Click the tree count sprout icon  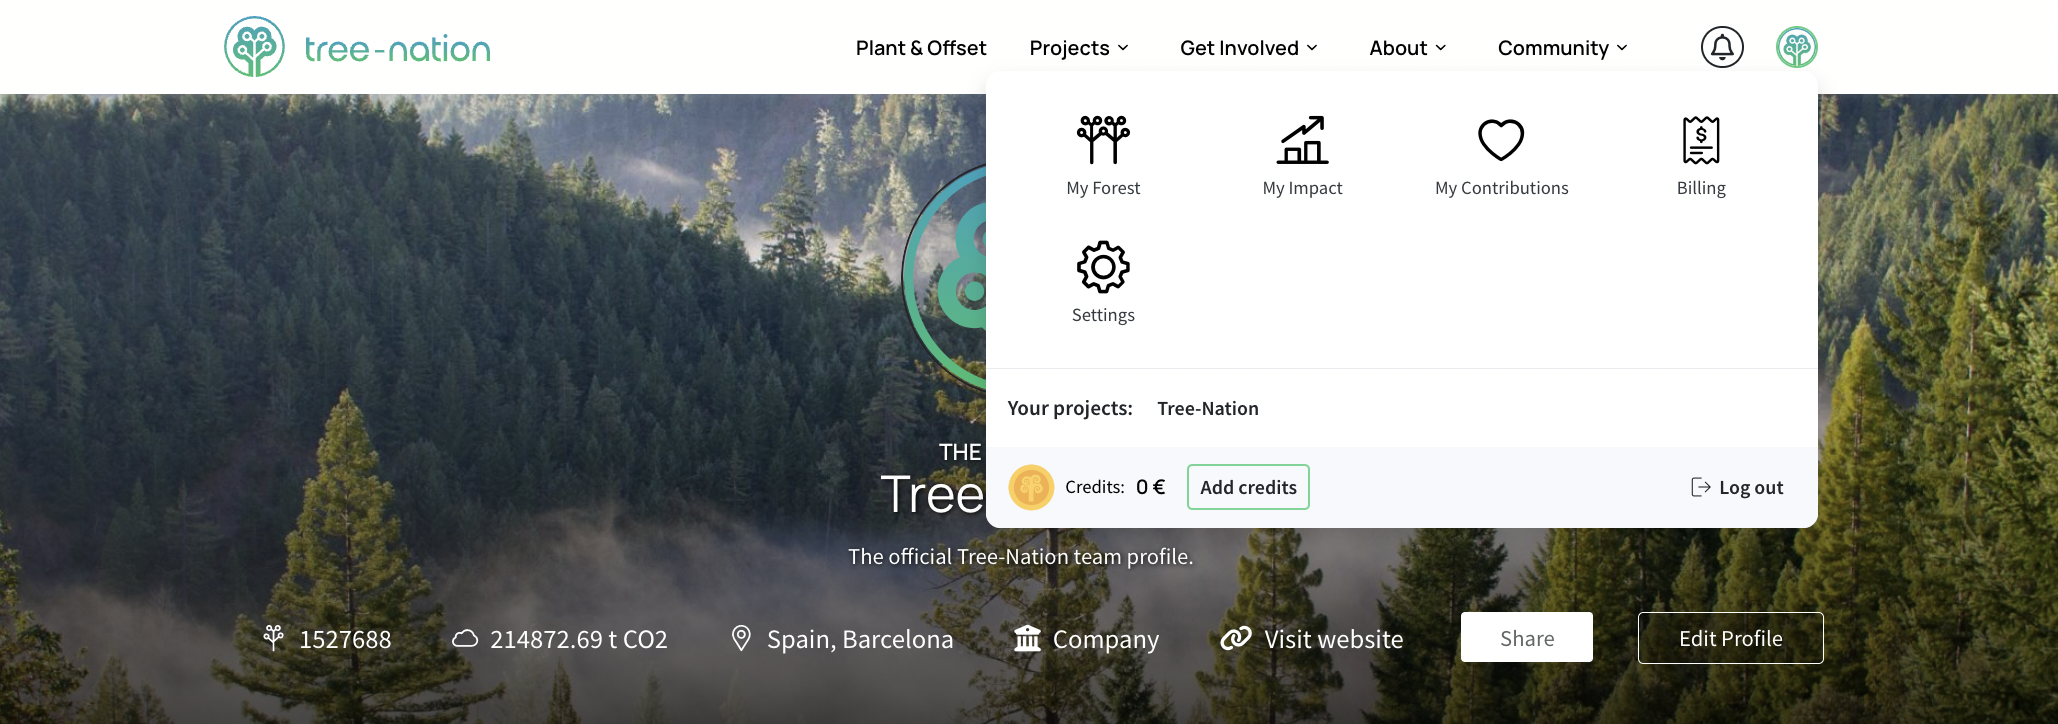(273, 638)
